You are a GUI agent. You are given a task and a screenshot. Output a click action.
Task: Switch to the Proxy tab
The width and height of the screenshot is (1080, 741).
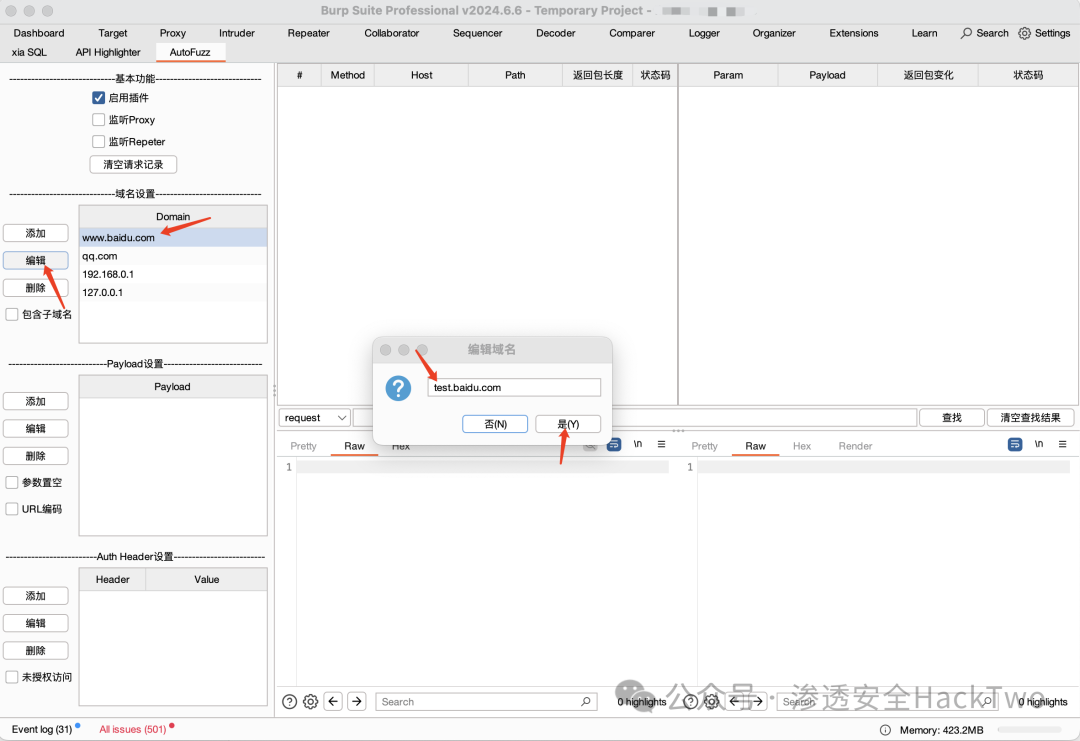(x=173, y=33)
